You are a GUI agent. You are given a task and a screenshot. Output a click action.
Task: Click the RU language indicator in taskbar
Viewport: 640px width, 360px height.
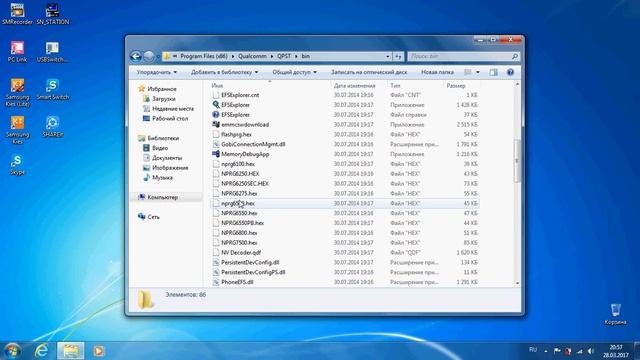[x=533, y=350]
